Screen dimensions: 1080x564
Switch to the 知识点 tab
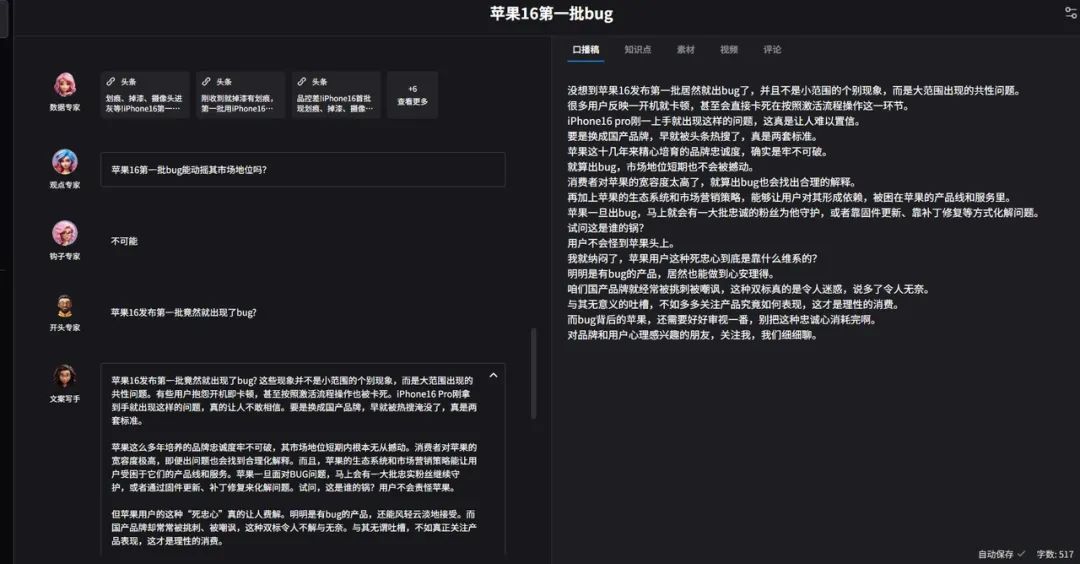tap(638, 50)
